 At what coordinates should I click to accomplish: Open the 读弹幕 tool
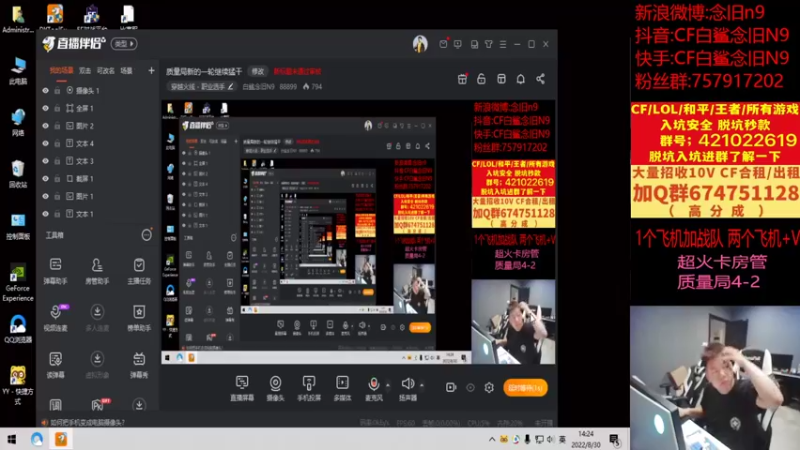click(x=55, y=364)
